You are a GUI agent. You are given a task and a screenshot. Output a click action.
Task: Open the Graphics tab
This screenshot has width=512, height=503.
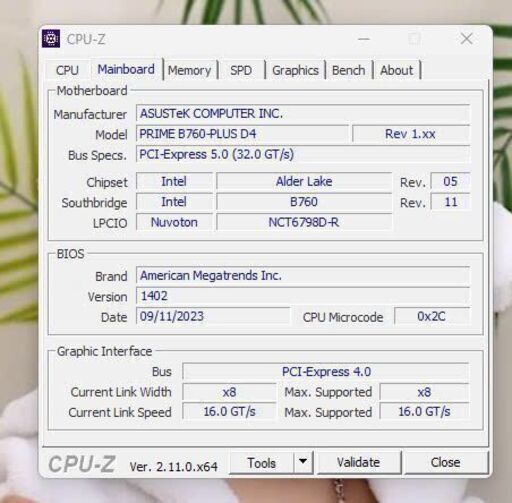click(295, 70)
